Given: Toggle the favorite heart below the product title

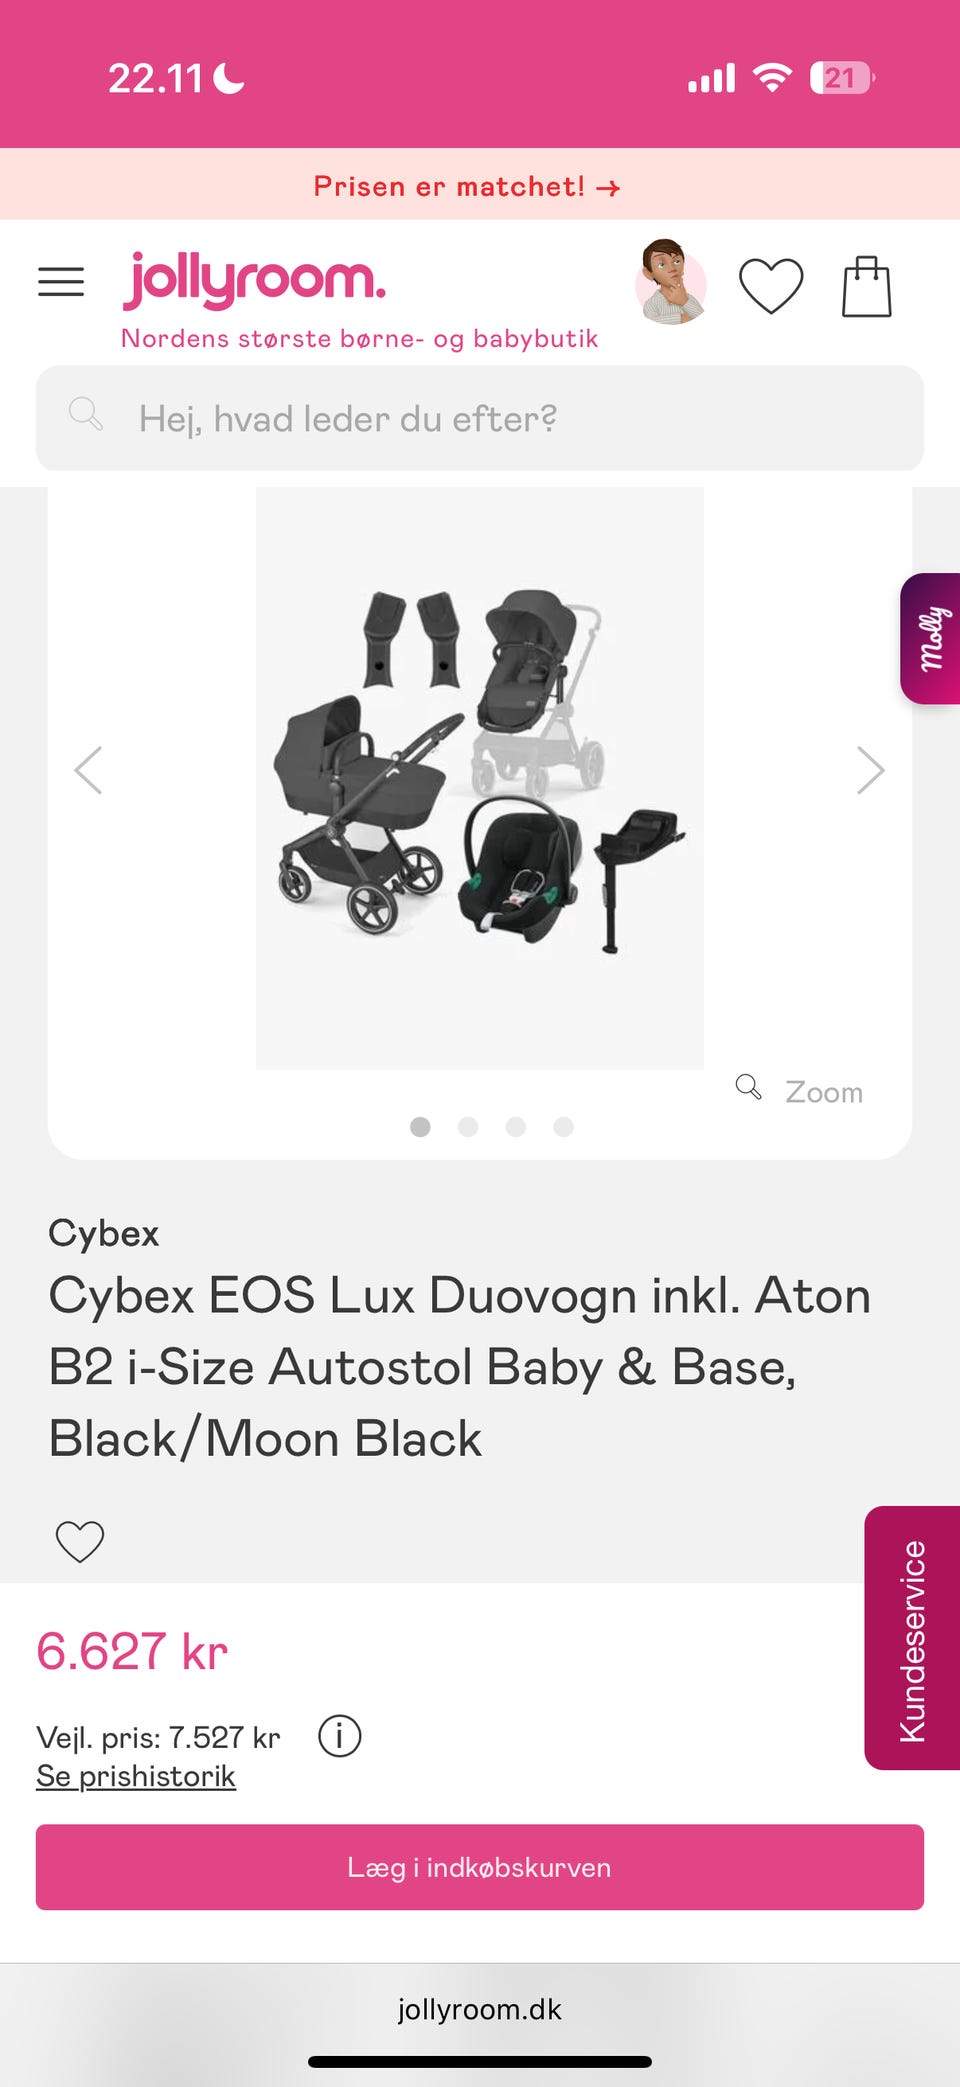Looking at the screenshot, I should tap(80, 1541).
